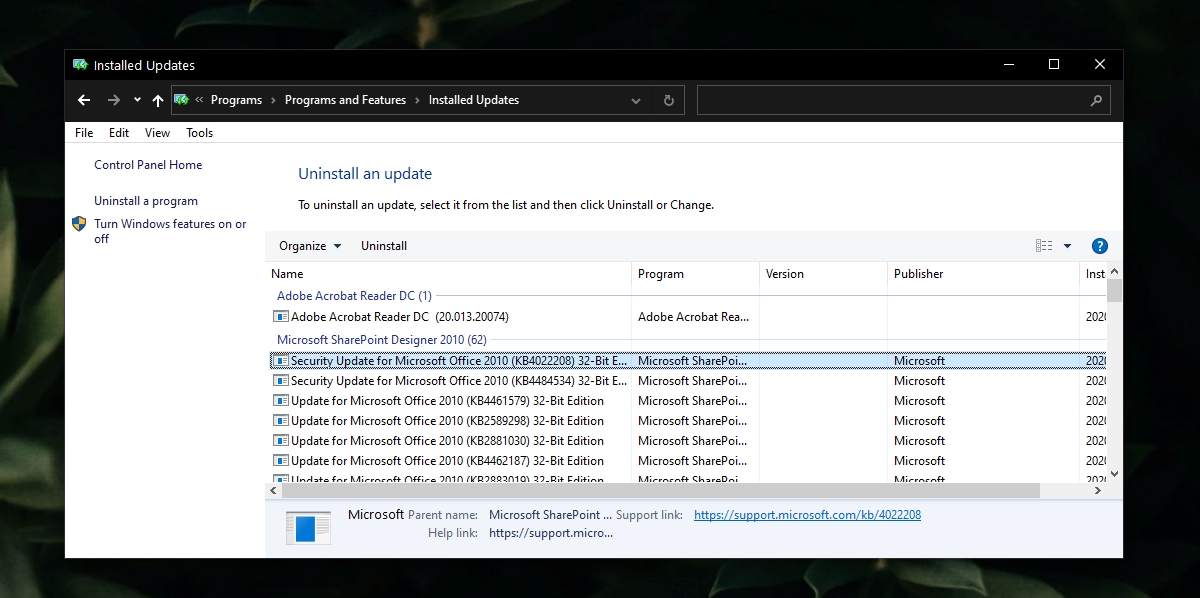Click icon beside Security Update KB4484534
This screenshot has width=1200, height=598.
coord(281,381)
